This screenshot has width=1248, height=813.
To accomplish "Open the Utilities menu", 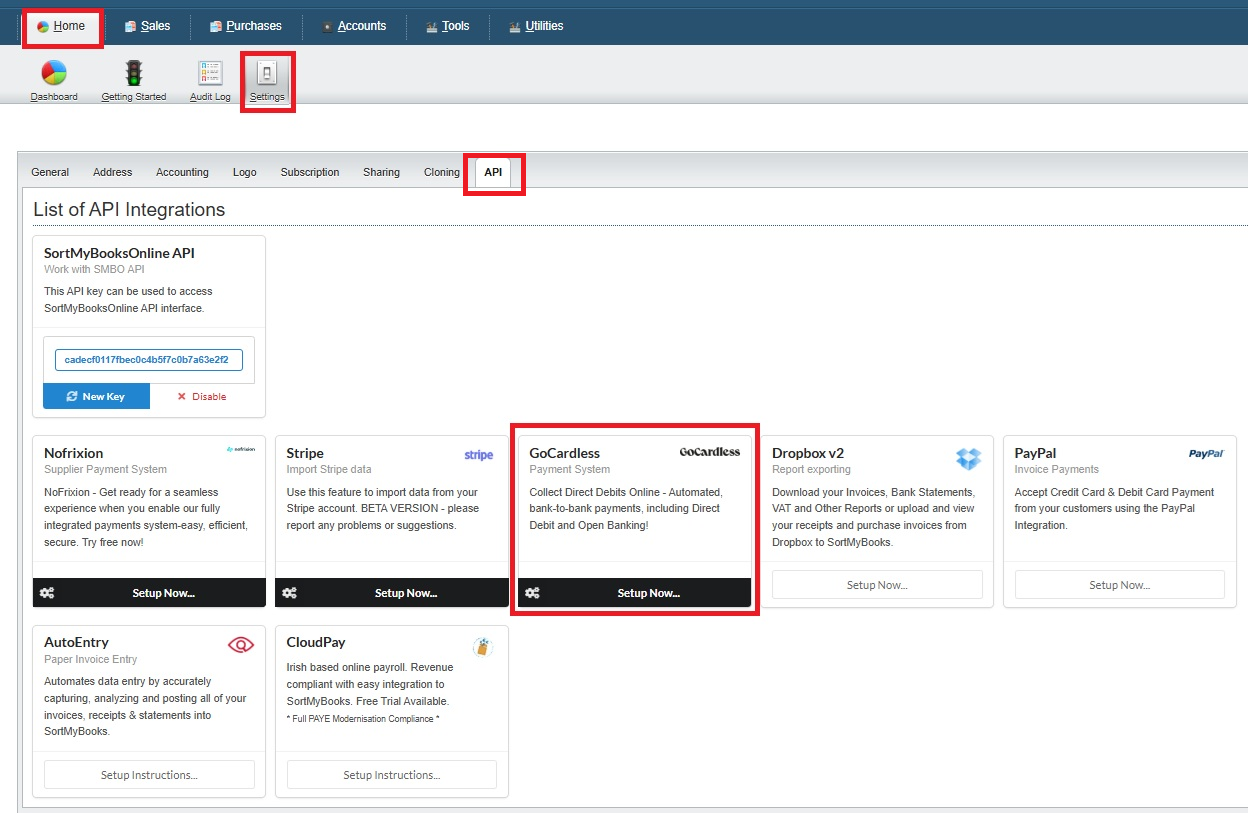I will (x=536, y=26).
